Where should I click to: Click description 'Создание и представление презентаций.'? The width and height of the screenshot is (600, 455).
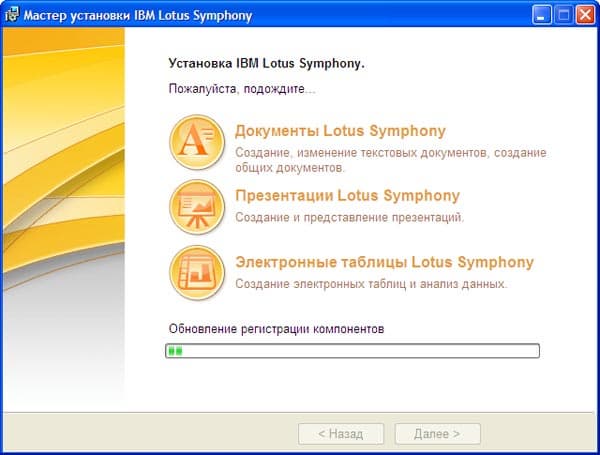(349, 217)
